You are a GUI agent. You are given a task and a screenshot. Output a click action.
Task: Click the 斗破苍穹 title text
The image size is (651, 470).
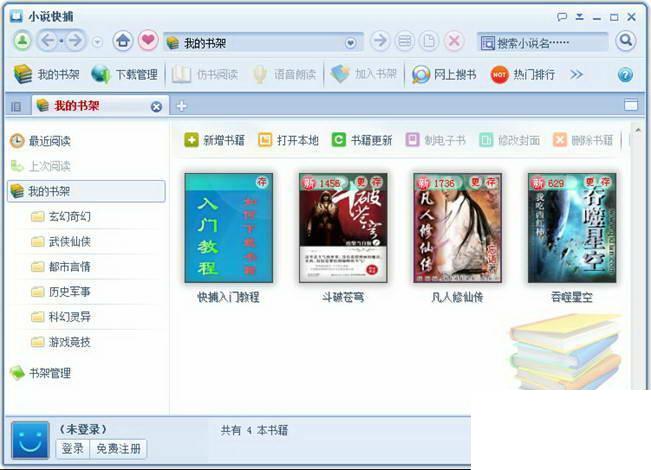tap(343, 297)
